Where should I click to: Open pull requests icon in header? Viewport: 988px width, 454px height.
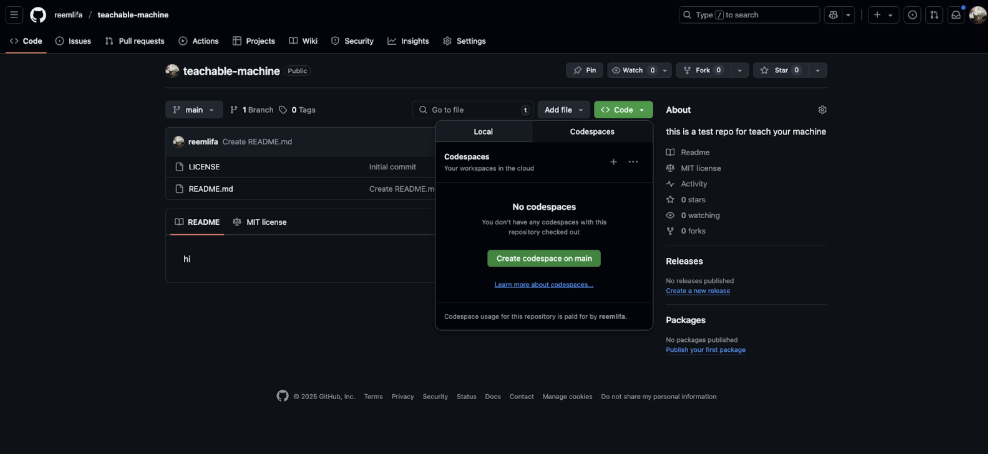[934, 15]
